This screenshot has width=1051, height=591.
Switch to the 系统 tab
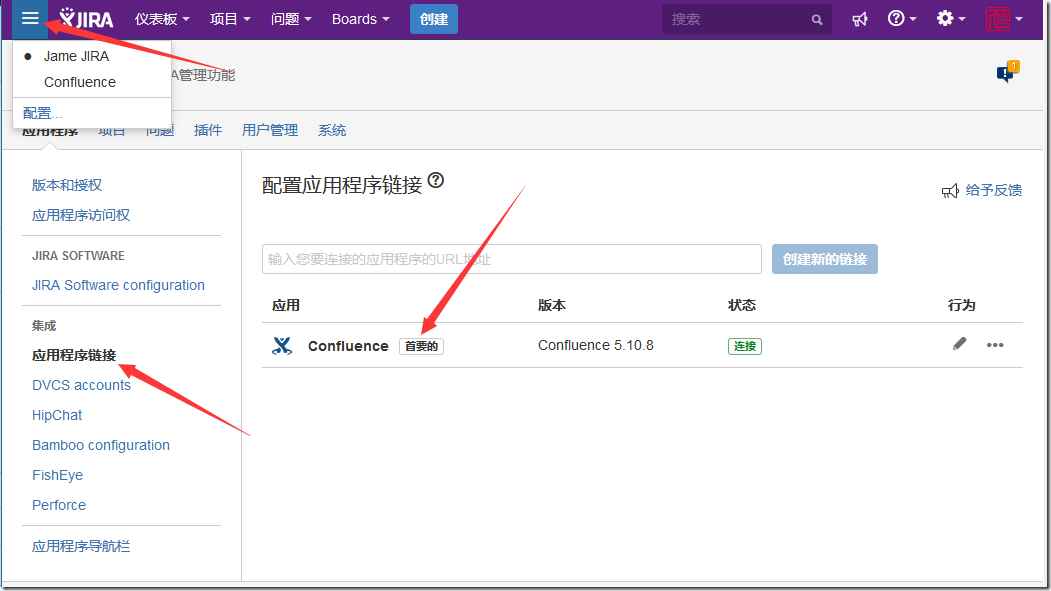point(332,130)
